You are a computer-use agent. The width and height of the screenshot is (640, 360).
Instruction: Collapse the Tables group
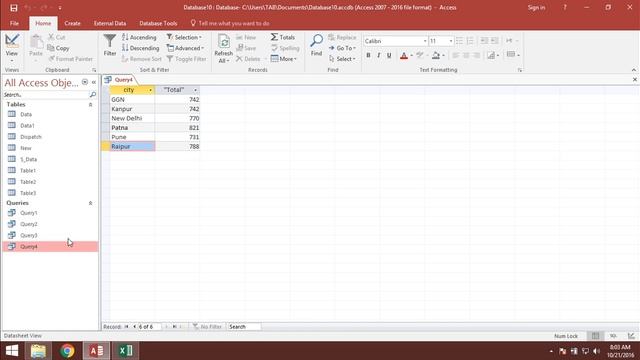(x=91, y=104)
